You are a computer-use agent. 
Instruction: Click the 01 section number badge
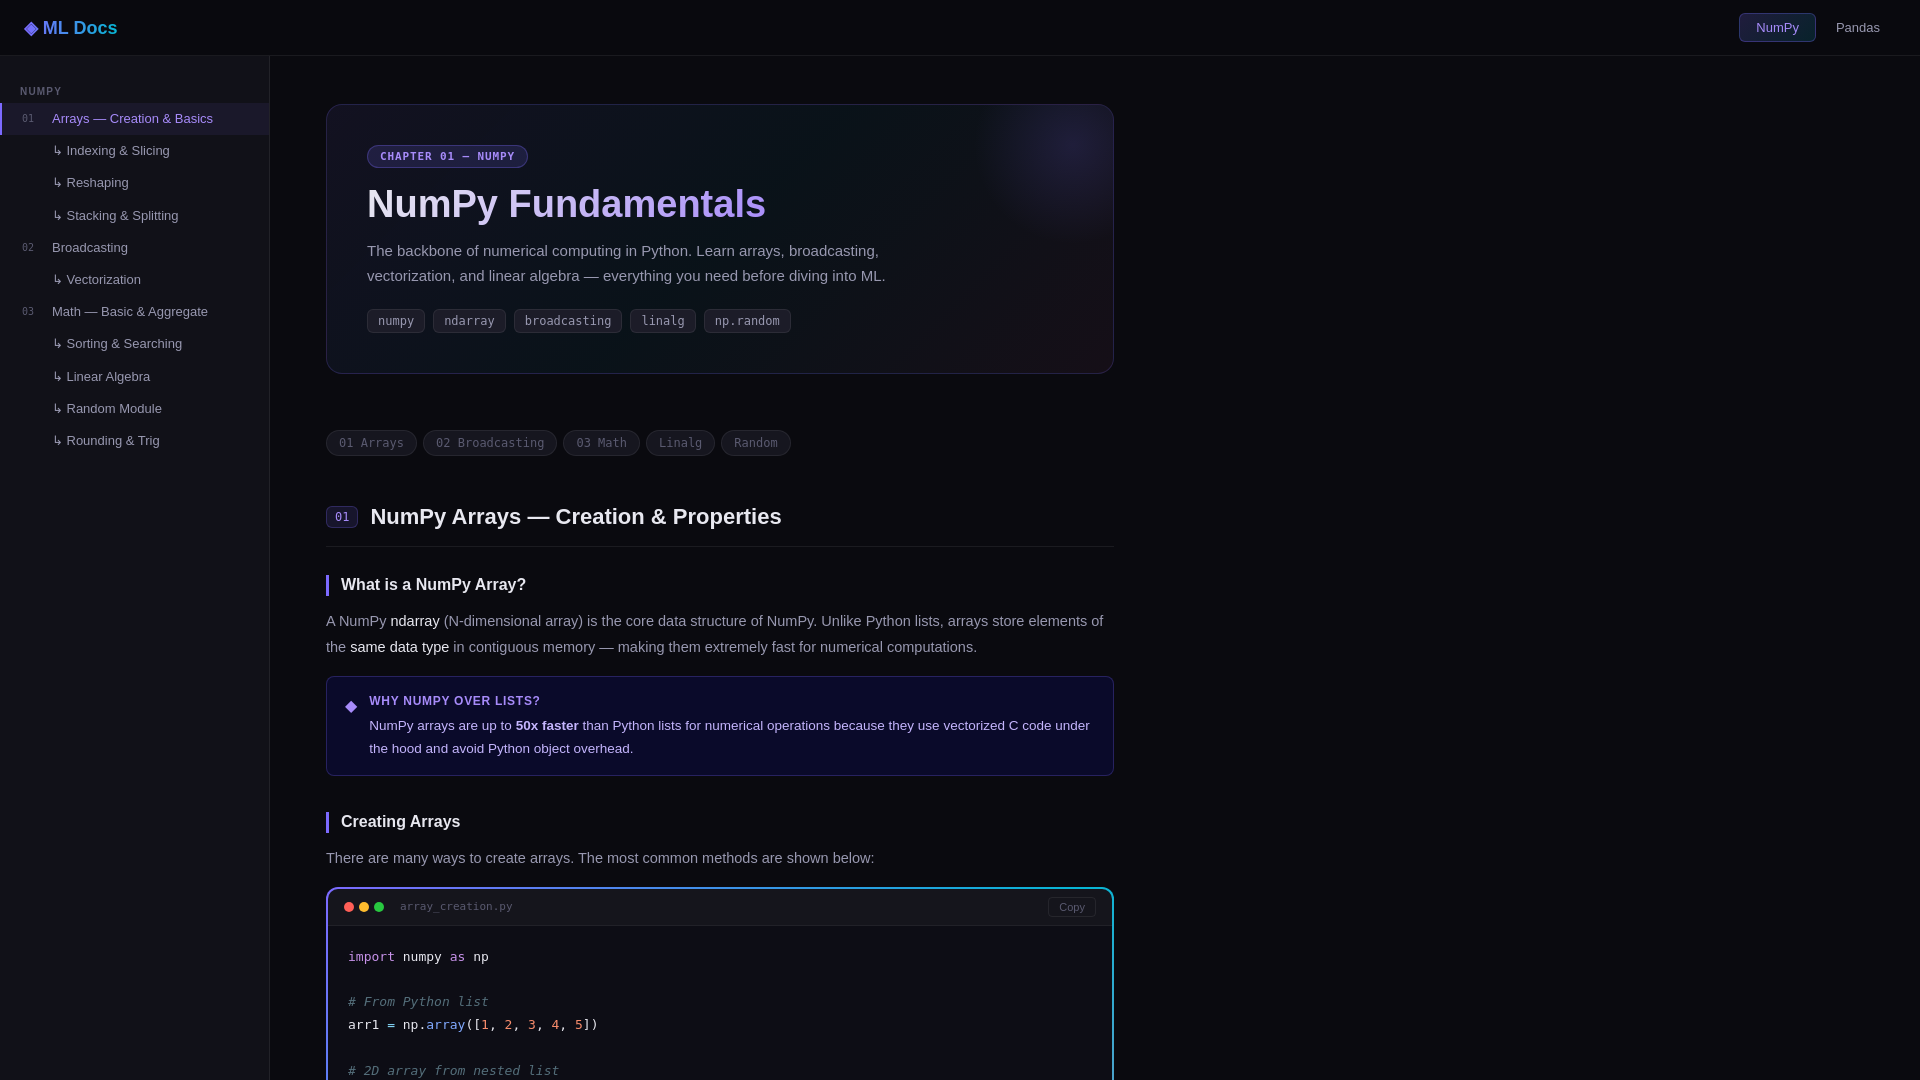pos(342,517)
